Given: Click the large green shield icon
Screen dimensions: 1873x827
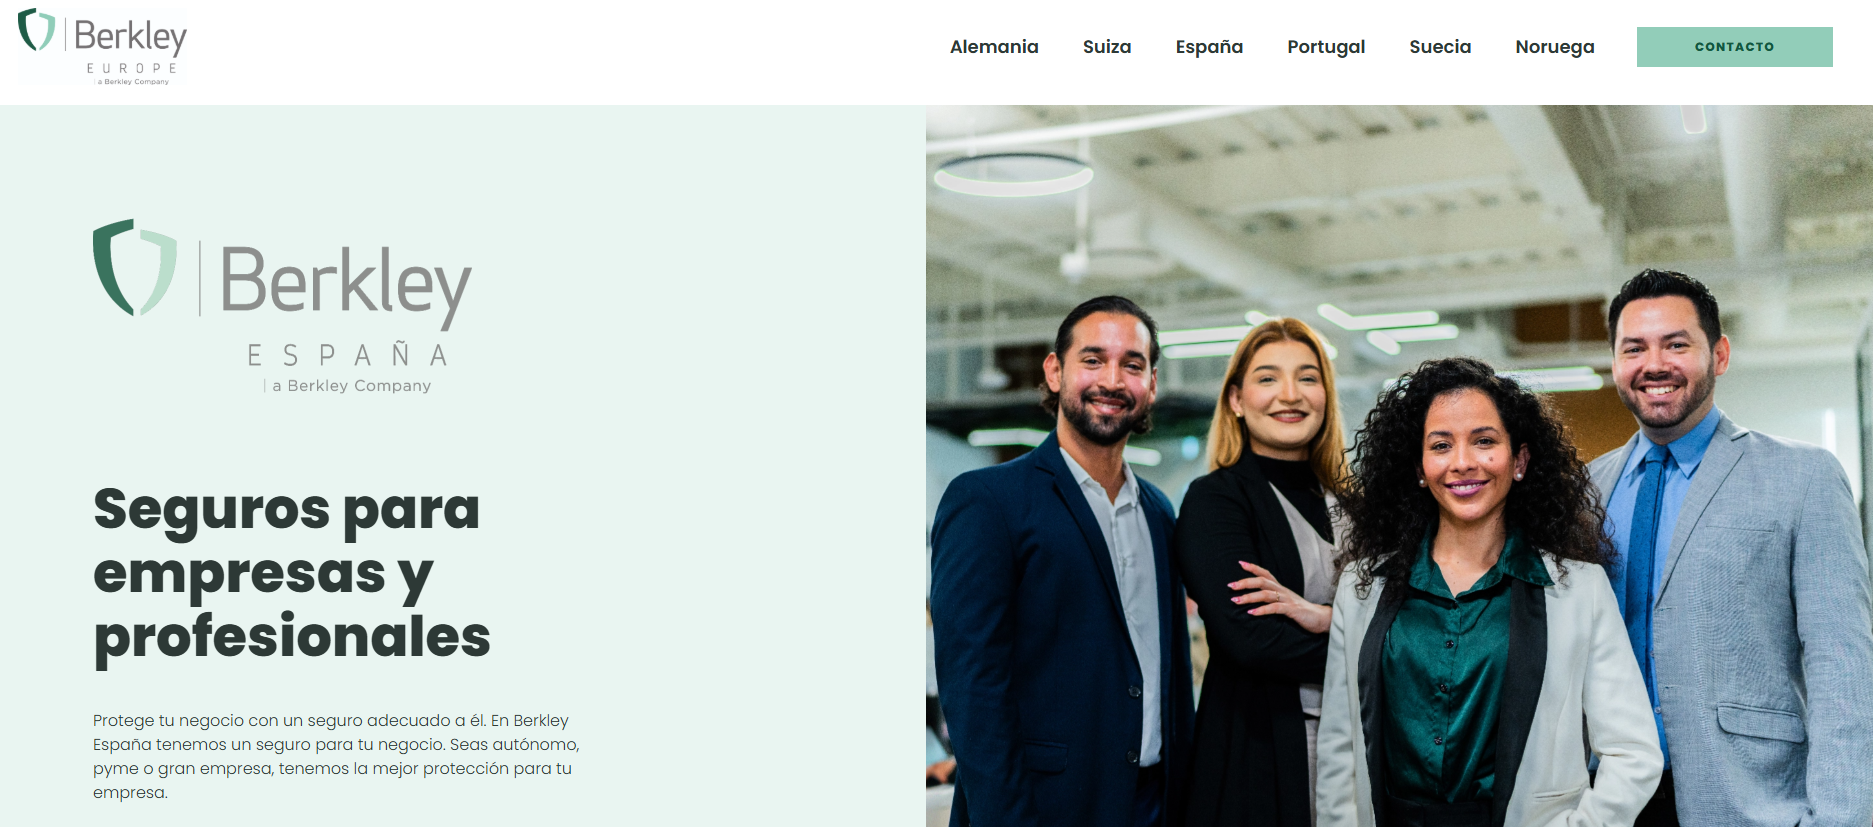Looking at the screenshot, I should [x=134, y=268].
